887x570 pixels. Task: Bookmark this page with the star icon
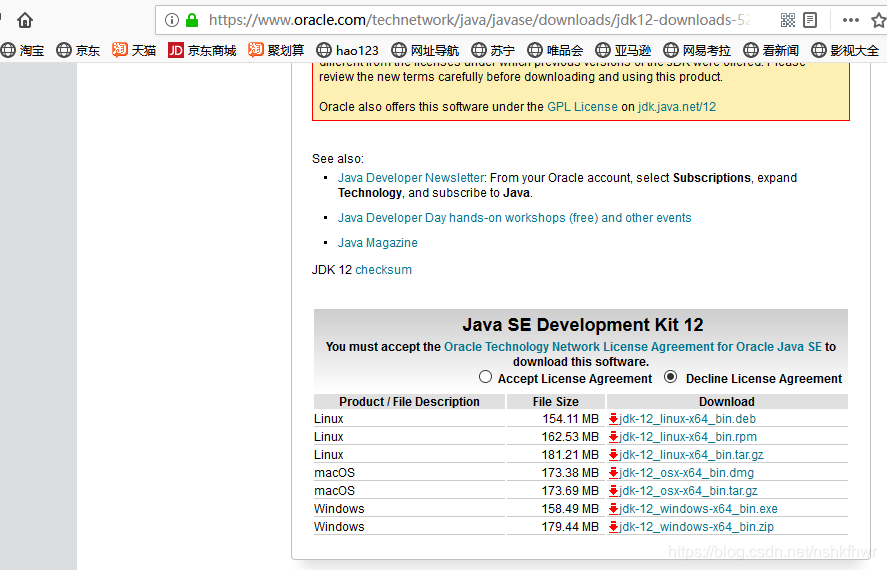pyautogui.click(x=879, y=20)
